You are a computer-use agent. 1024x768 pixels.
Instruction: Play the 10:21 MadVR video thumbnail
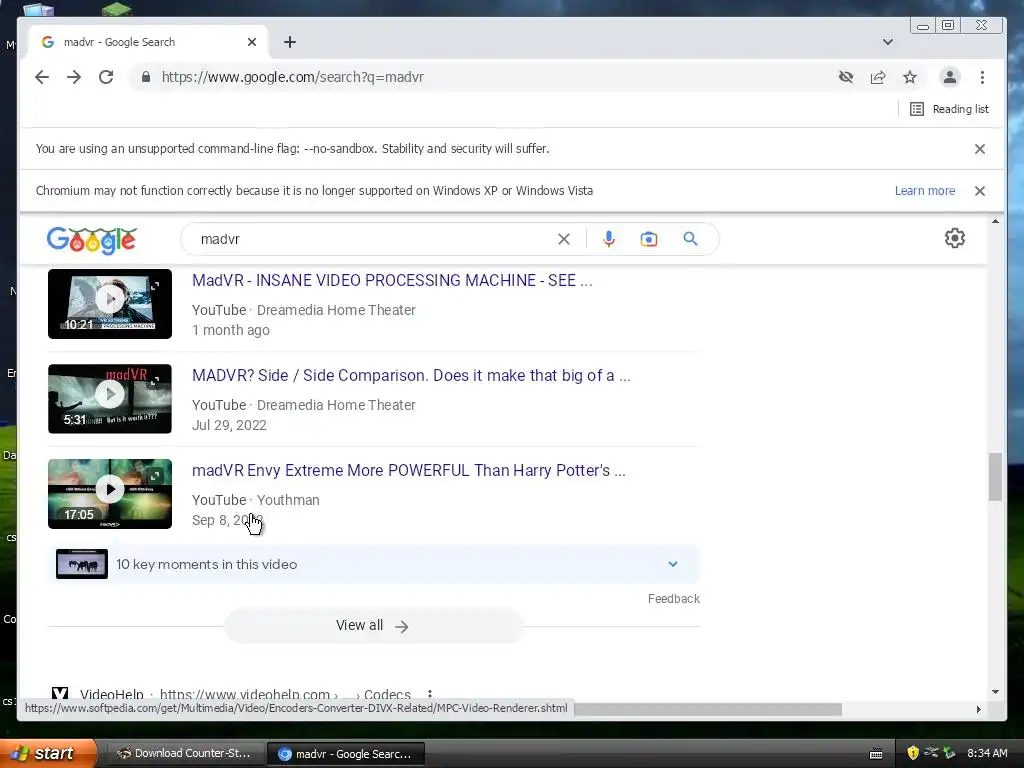110,304
